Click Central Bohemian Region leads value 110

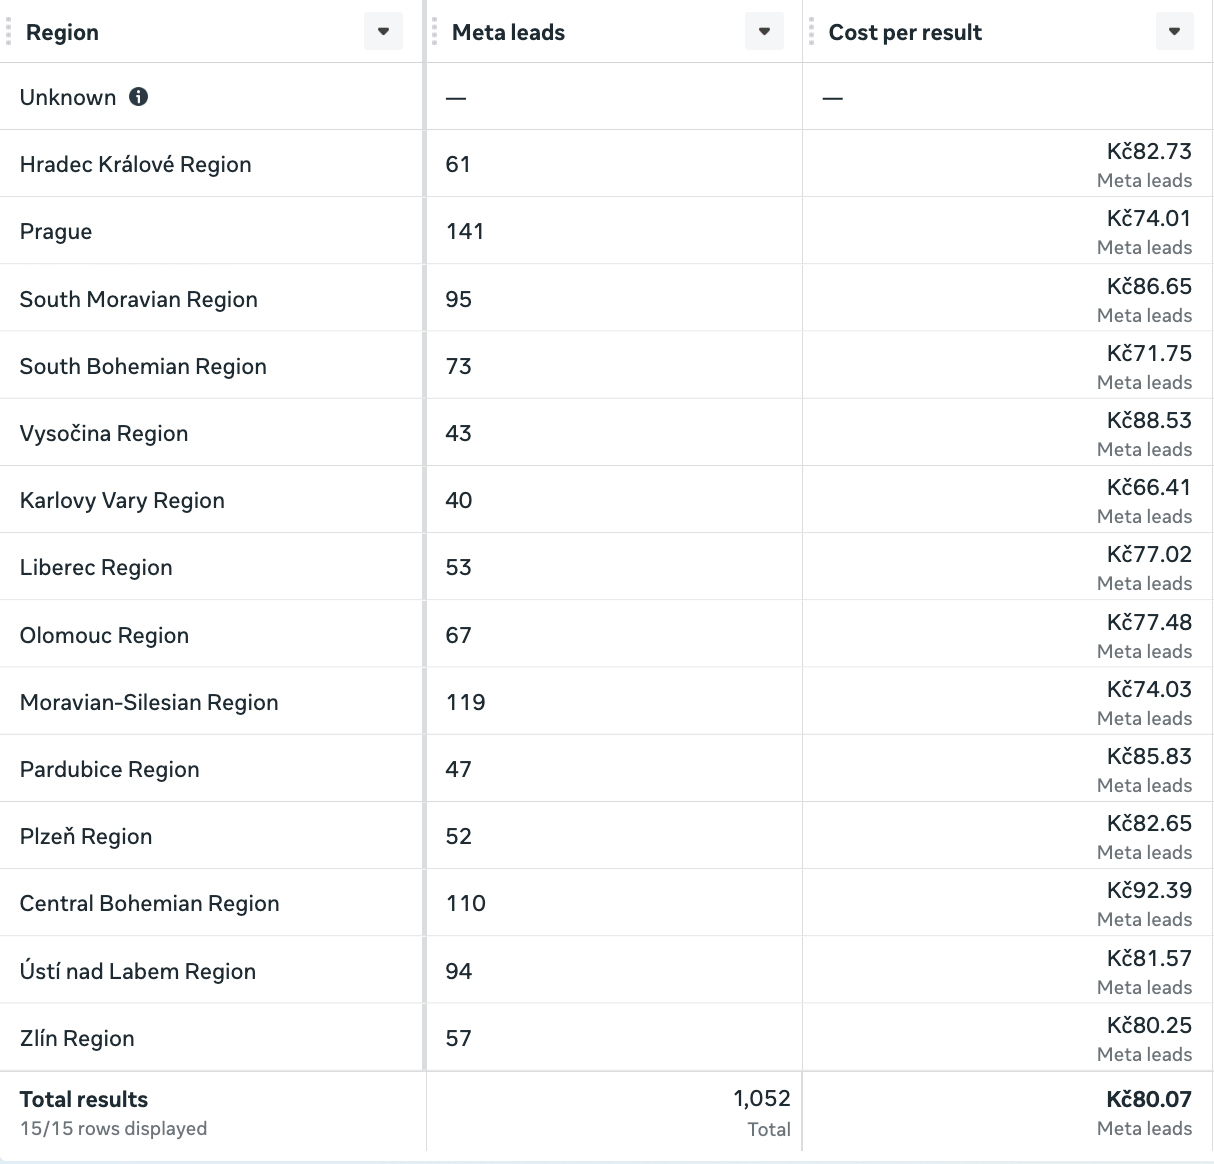click(x=466, y=903)
